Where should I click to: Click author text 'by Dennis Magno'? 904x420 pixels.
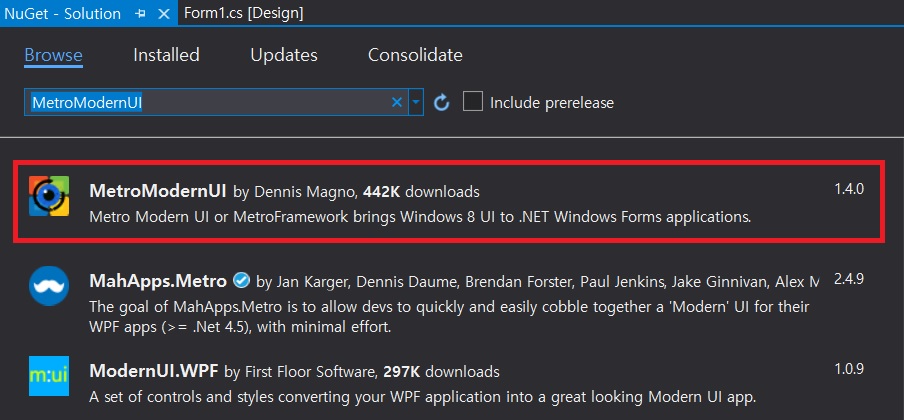pyautogui.click(x=296, y=191)
